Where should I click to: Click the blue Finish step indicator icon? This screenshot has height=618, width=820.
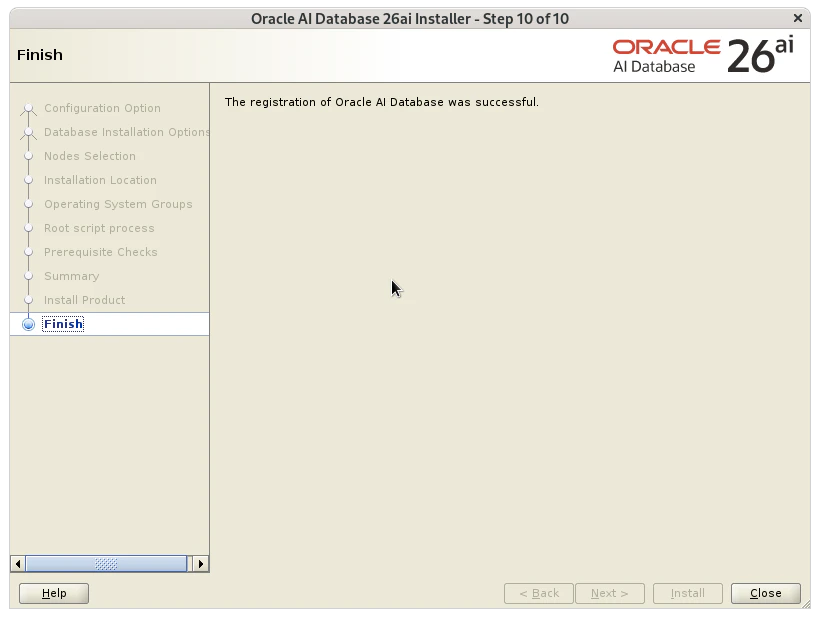pos(29,324)
